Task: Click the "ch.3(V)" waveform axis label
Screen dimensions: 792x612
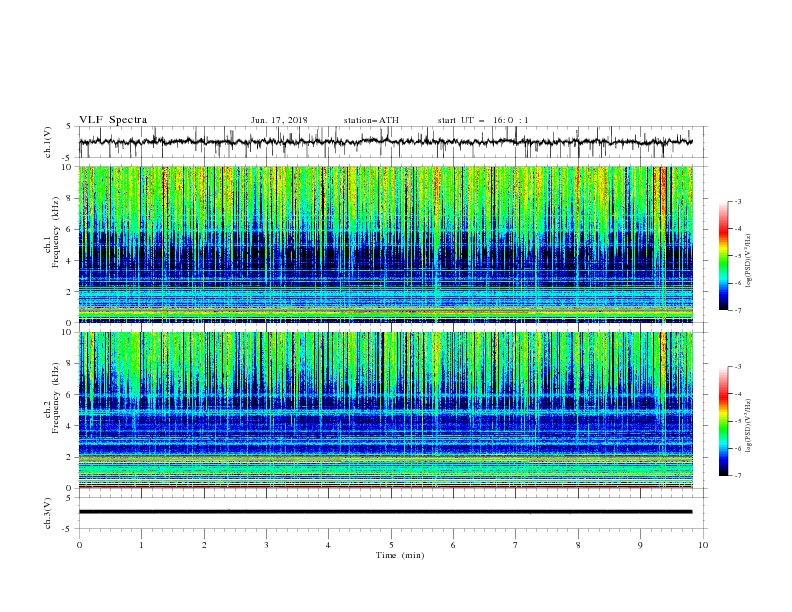Action: [x=48, y=513]
